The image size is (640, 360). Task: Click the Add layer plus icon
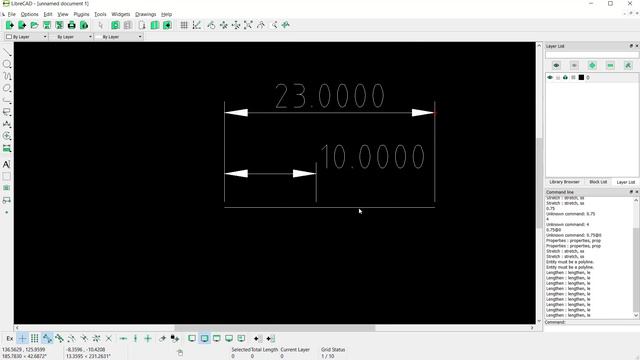[x=592, y=65]
